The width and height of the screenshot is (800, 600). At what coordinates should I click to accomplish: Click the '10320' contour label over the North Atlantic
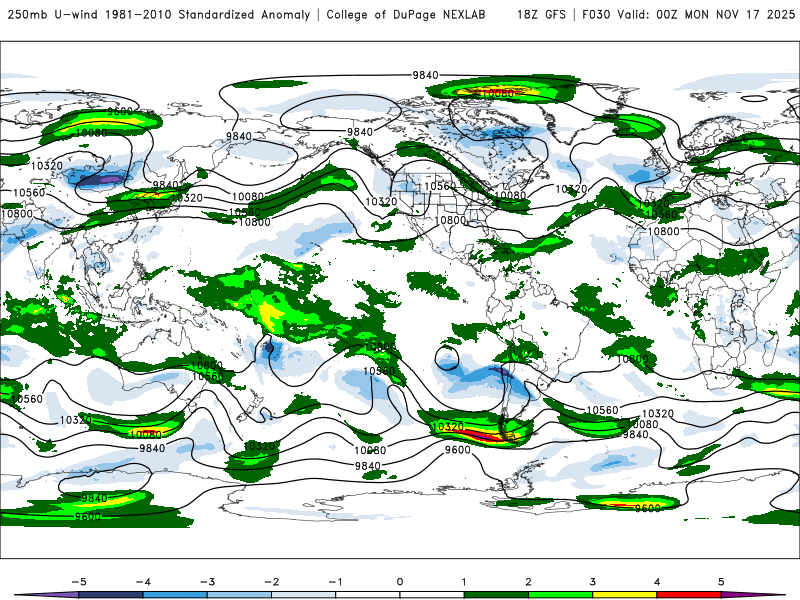tap(571, 189)
